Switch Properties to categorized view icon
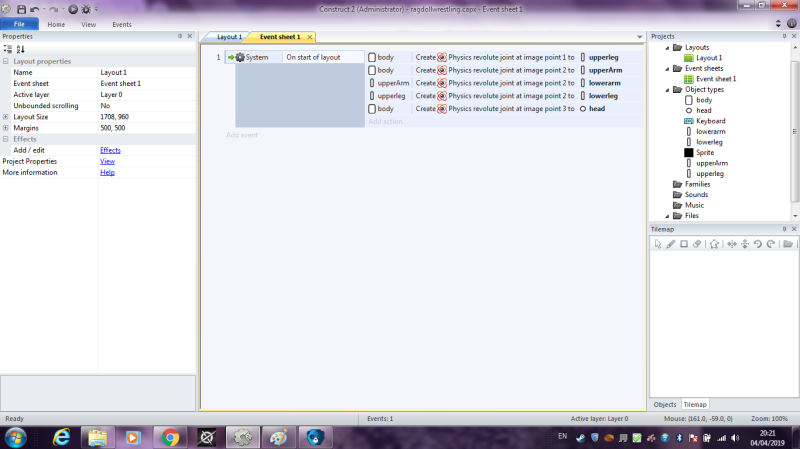Image resolution: width=800 pixels, height=449 pixels. click(8, 49)
